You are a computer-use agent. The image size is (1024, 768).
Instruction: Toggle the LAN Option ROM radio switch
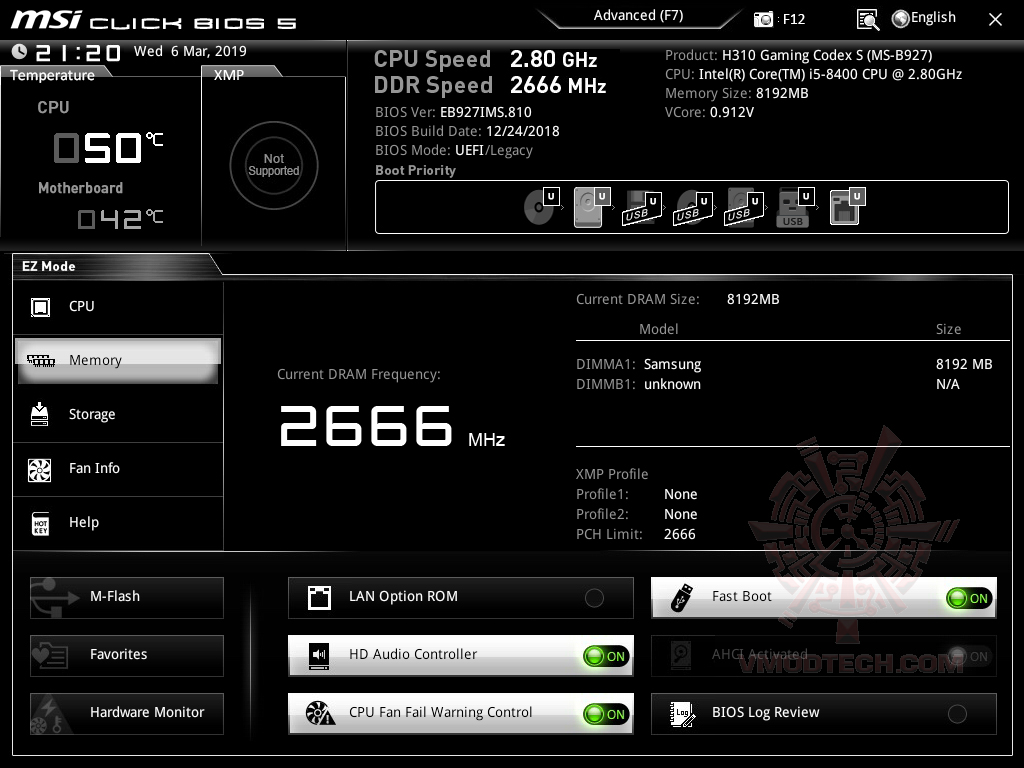pyautogui.click(x=594, y=598)
